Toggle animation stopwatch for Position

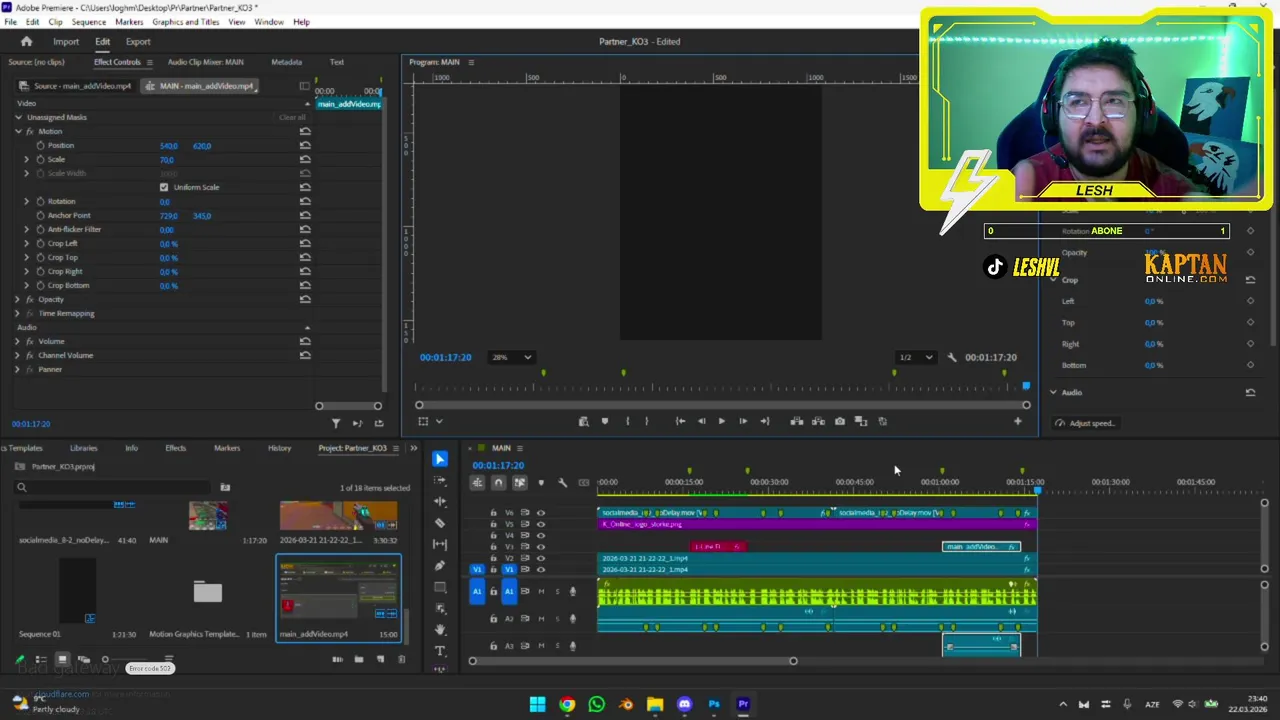(x=40, y=146)
